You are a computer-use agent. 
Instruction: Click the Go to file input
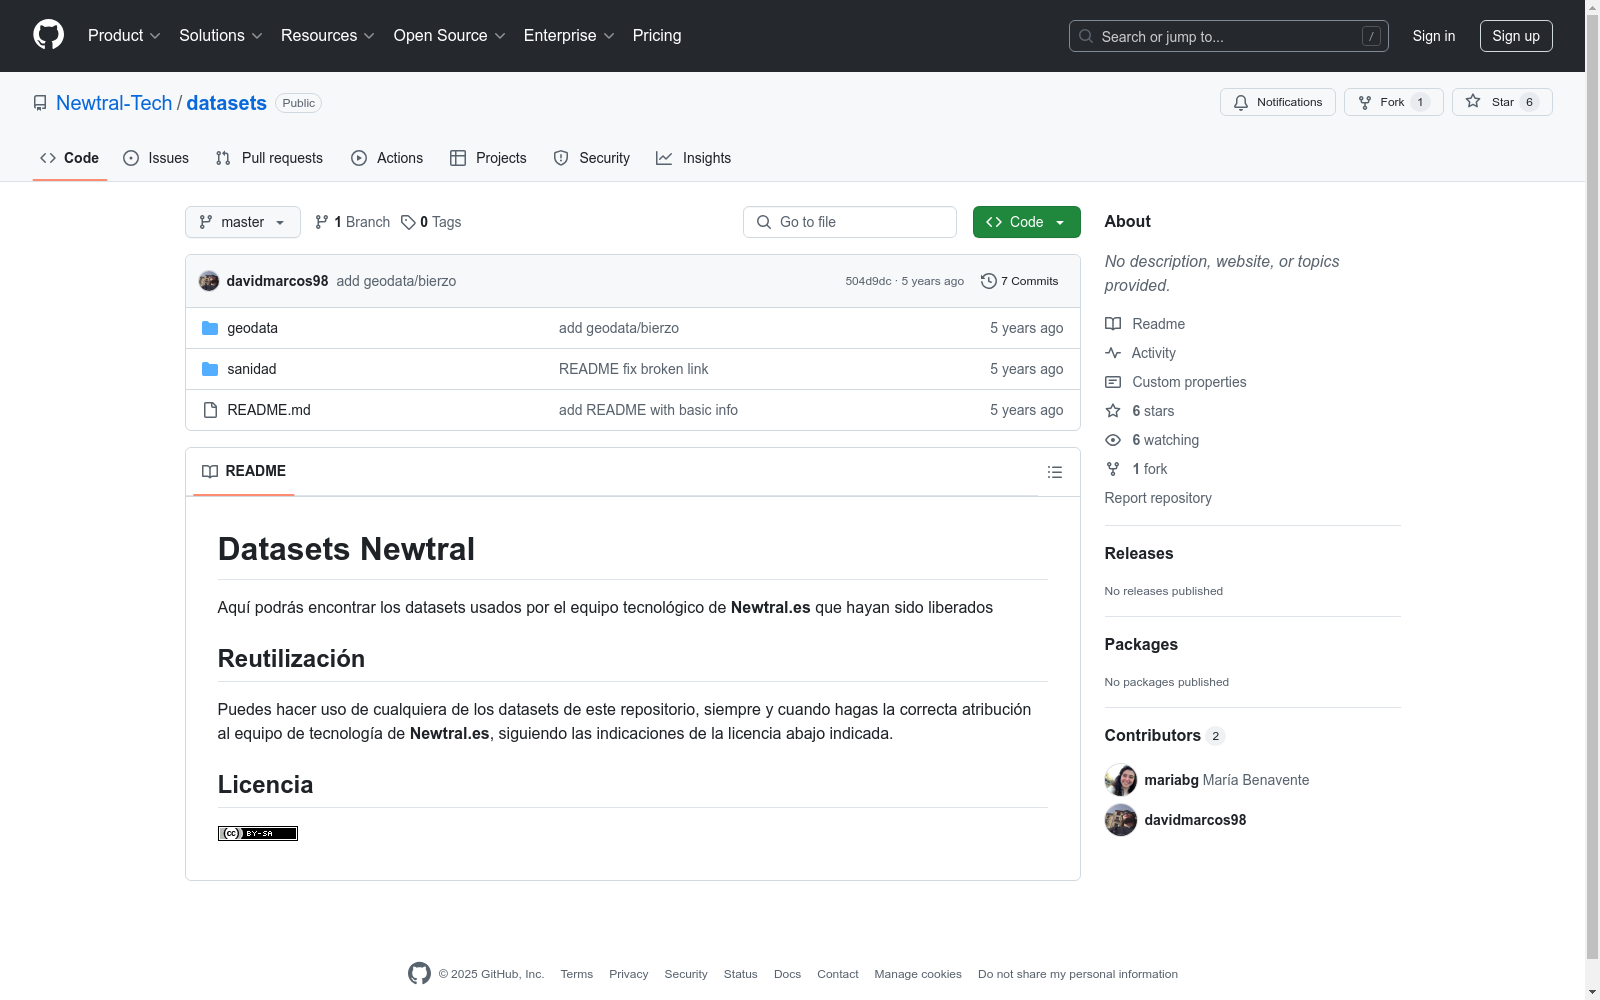[x=850, y=222]
